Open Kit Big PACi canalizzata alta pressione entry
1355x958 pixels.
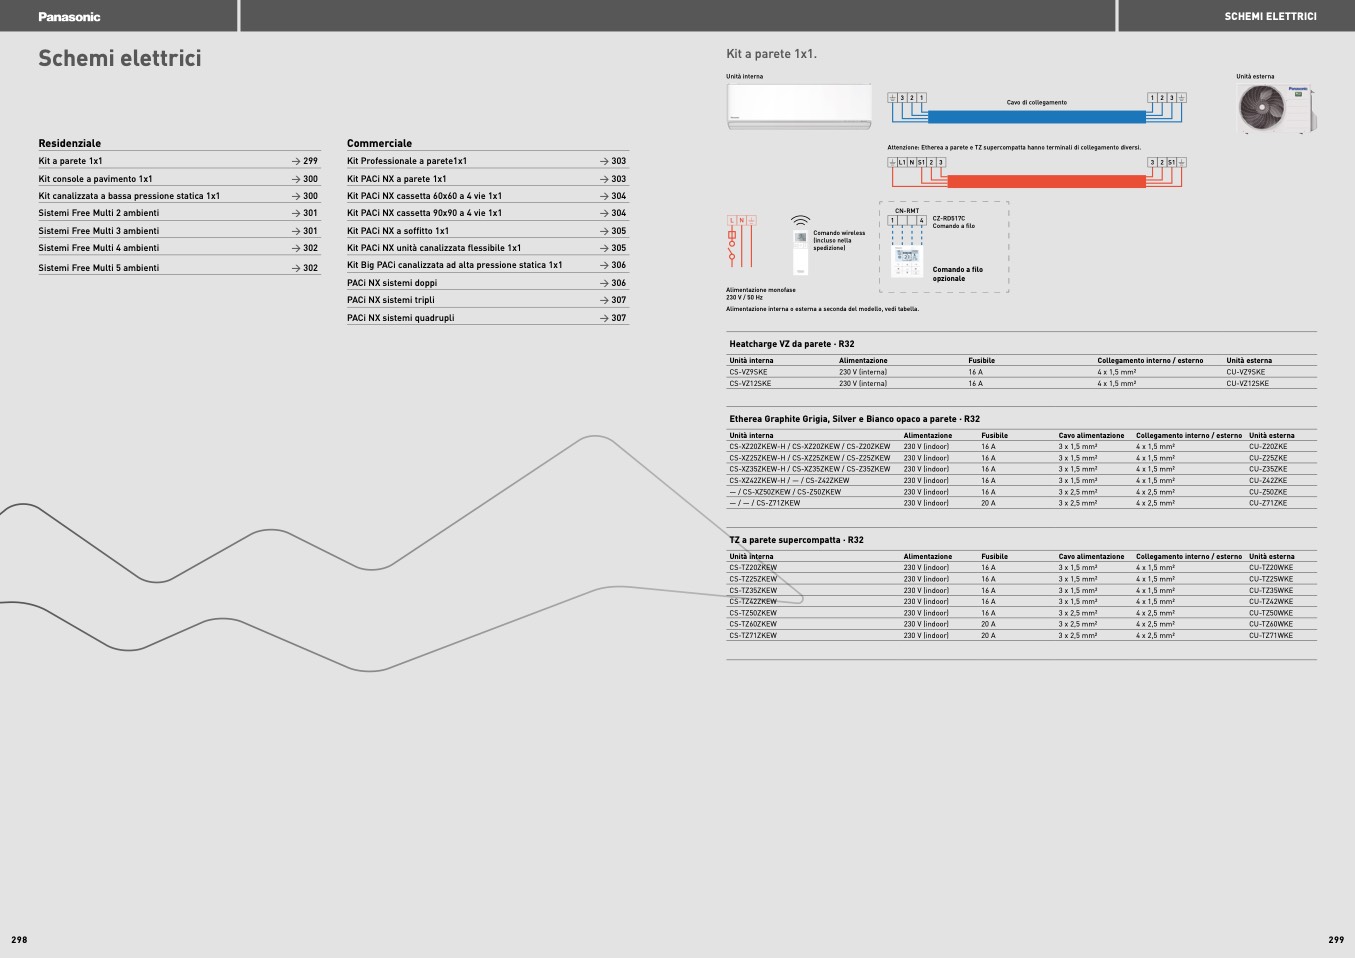click(454, 265)
